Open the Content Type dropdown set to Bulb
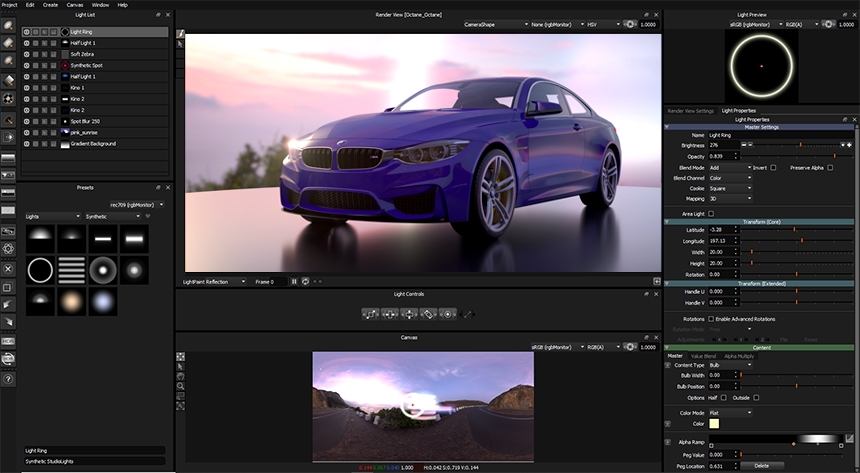The height and width of the screenshot is (473, 860). [730, 365]
